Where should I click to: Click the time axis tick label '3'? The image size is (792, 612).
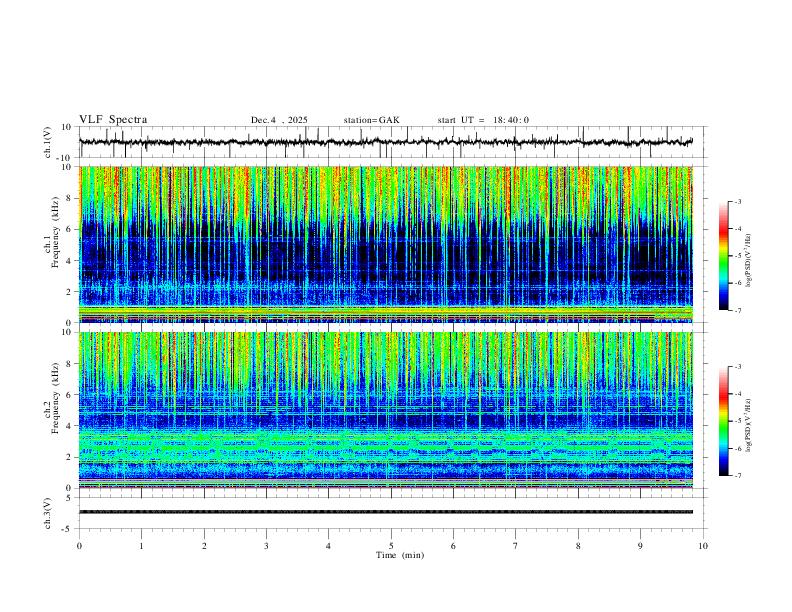266,546
